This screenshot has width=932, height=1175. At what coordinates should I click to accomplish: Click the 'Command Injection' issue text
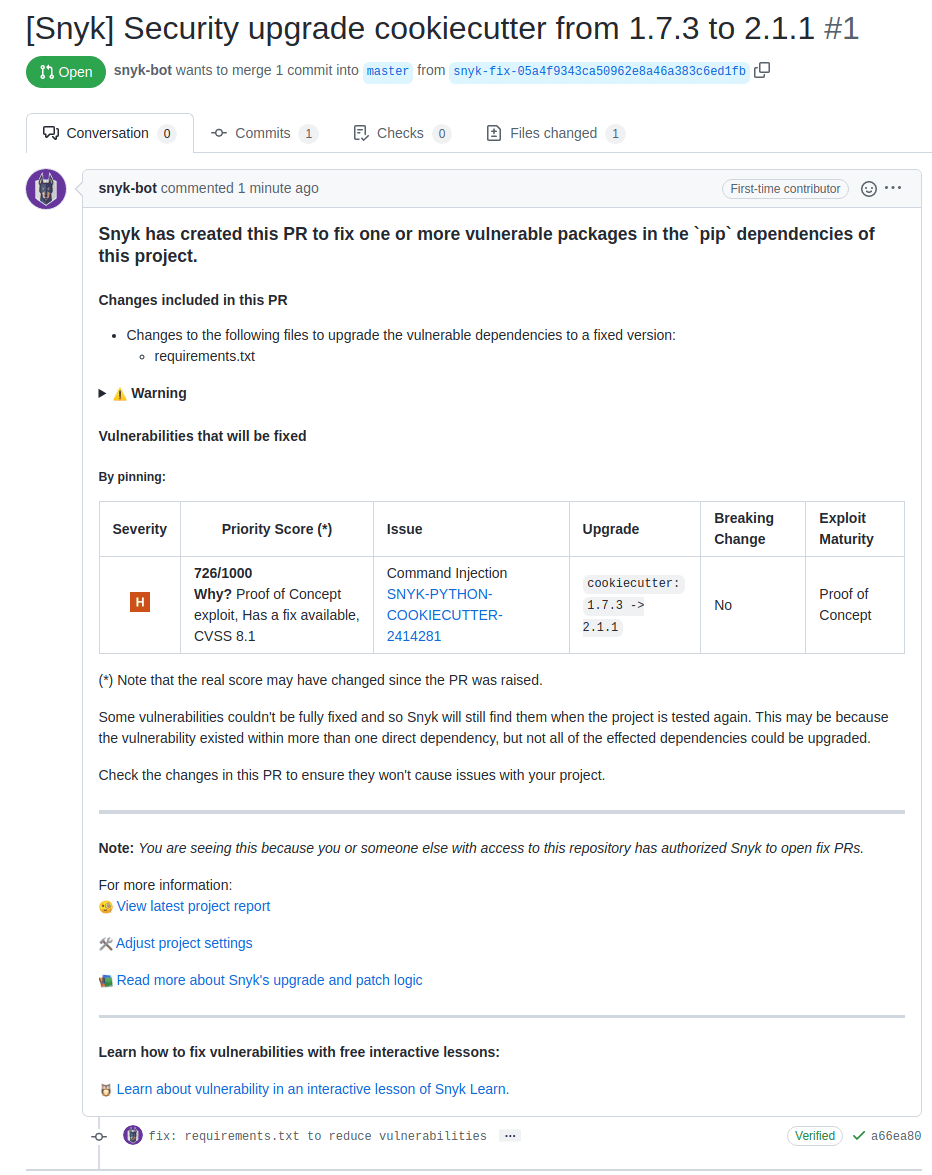coord(447,573)
